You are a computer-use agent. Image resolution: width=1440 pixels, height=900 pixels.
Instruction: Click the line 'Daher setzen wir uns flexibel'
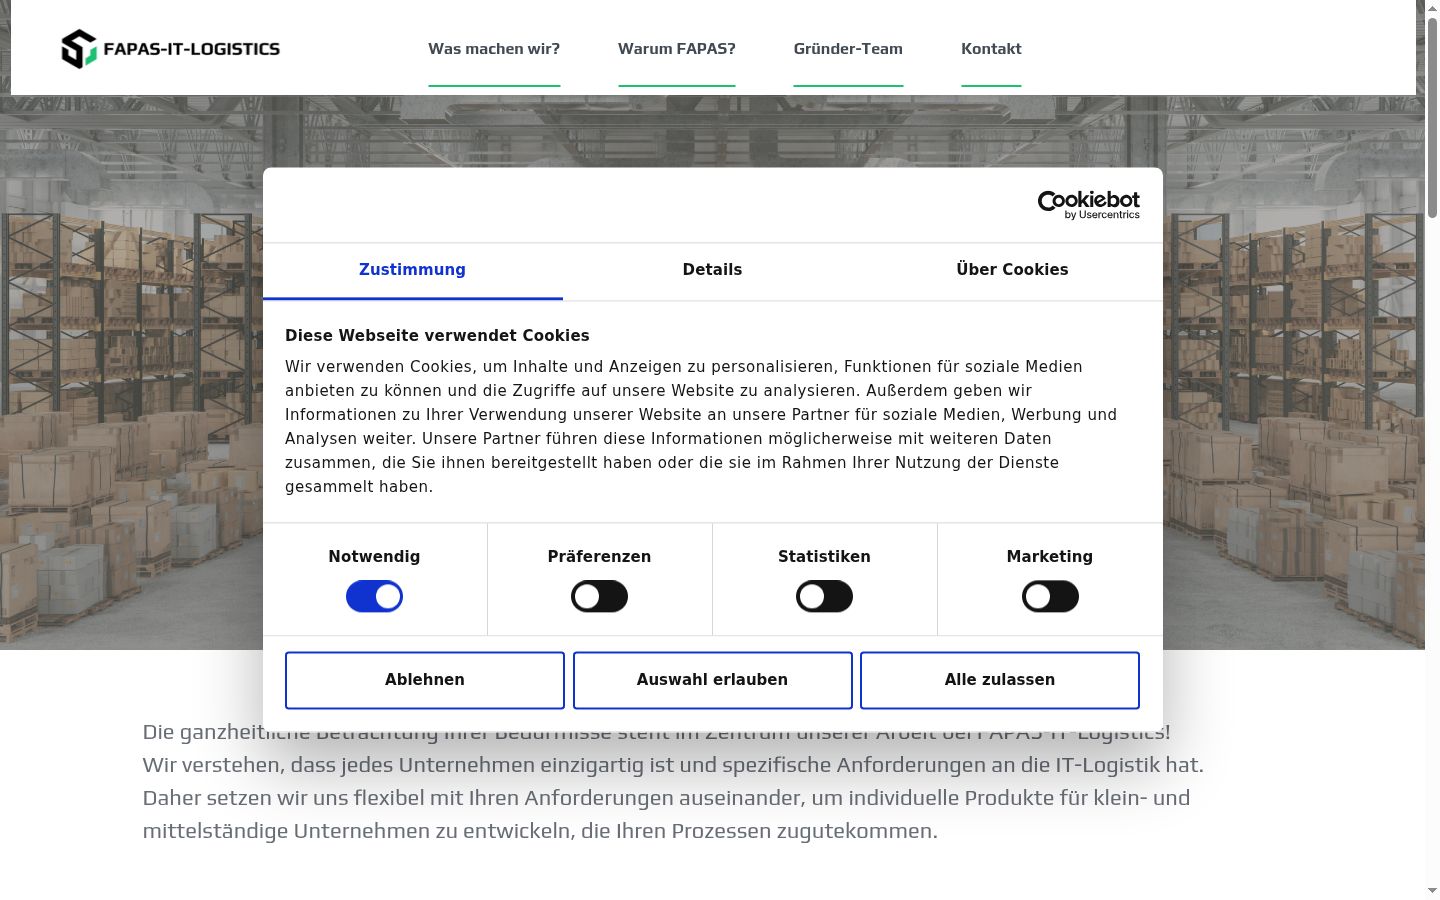pos(666,798)
